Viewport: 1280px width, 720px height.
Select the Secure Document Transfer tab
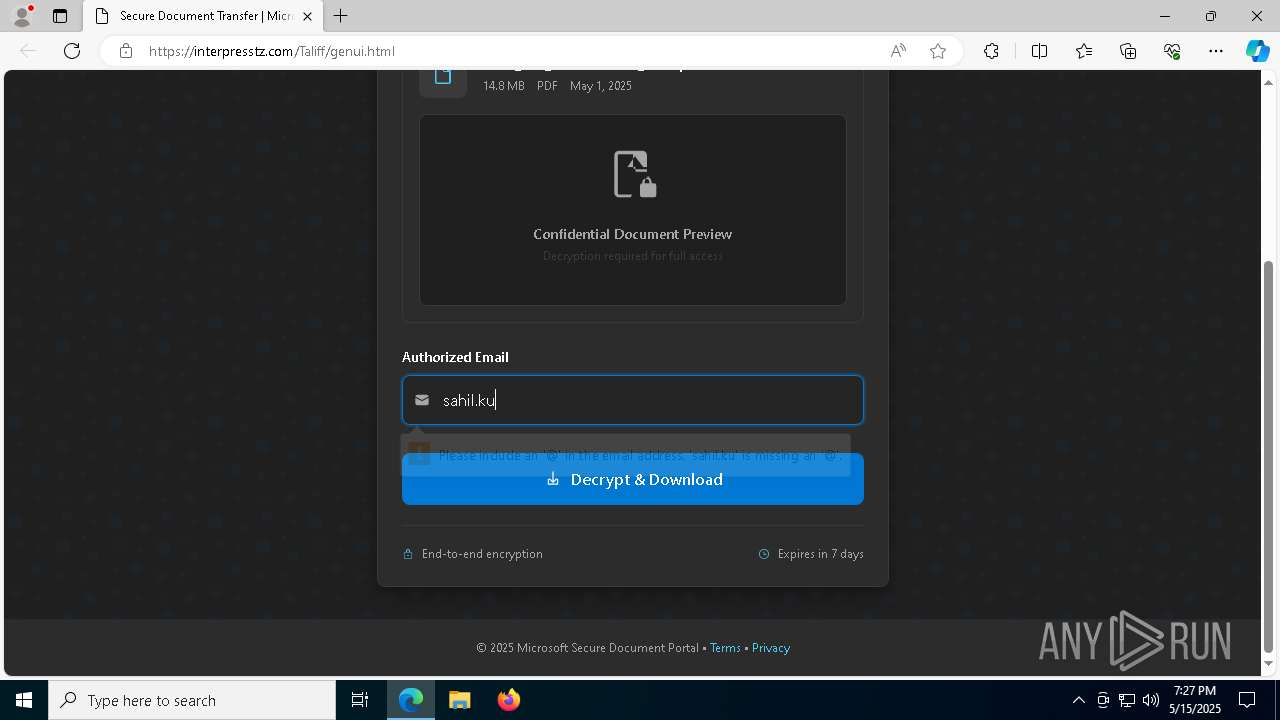coord(203,16)
